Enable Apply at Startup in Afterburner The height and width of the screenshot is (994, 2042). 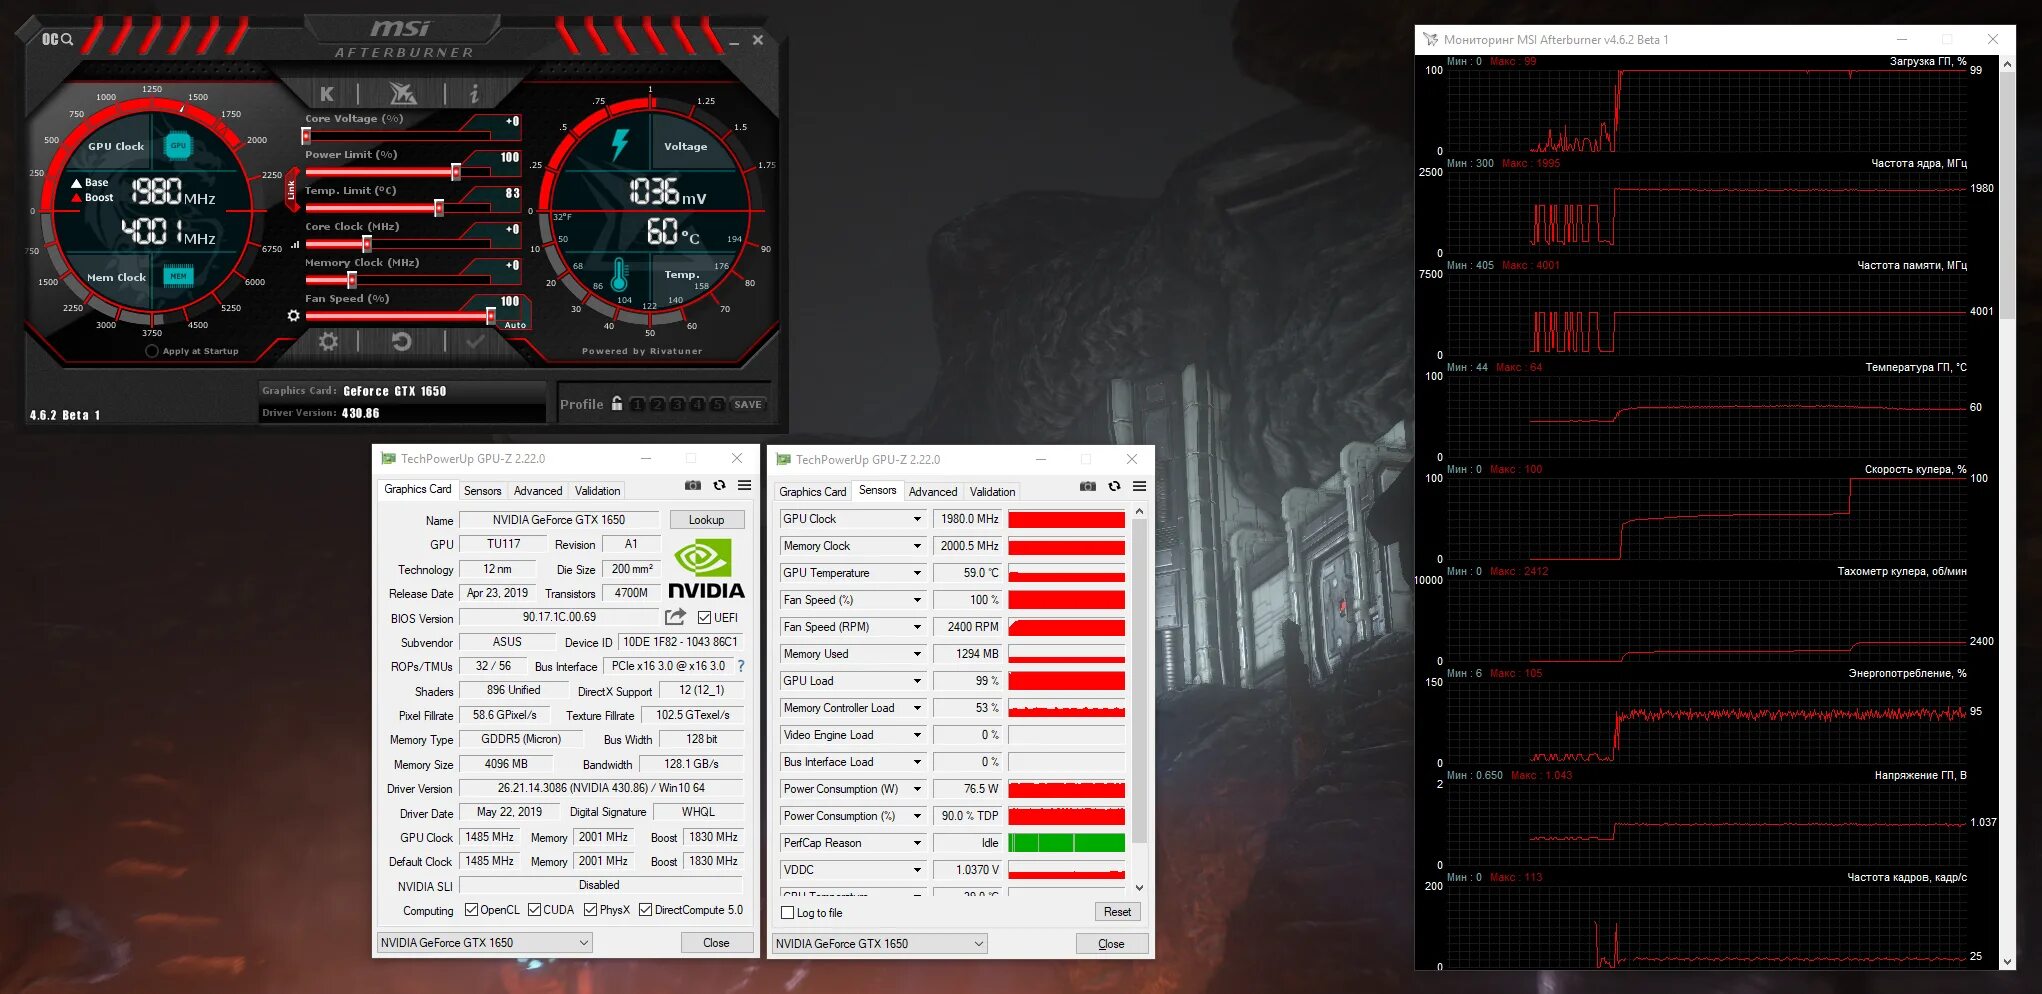point(152,351)
